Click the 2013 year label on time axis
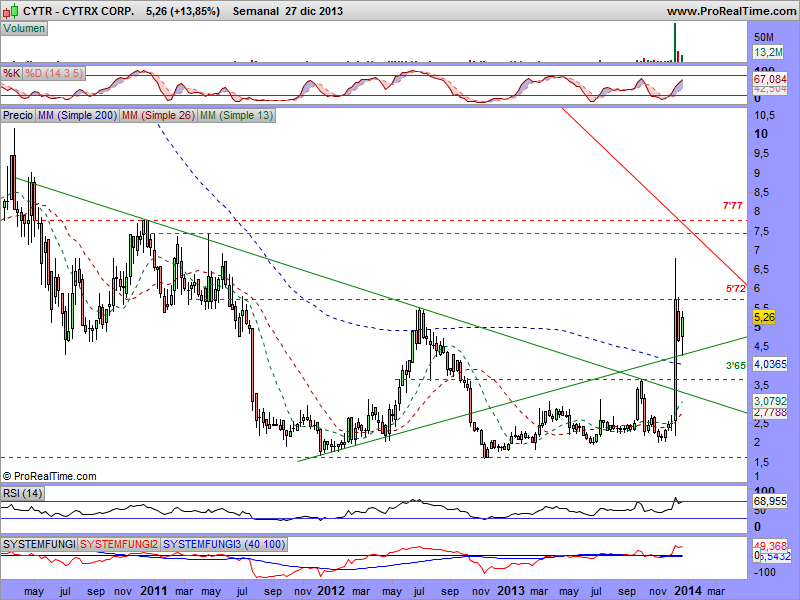 pos(511,591)
